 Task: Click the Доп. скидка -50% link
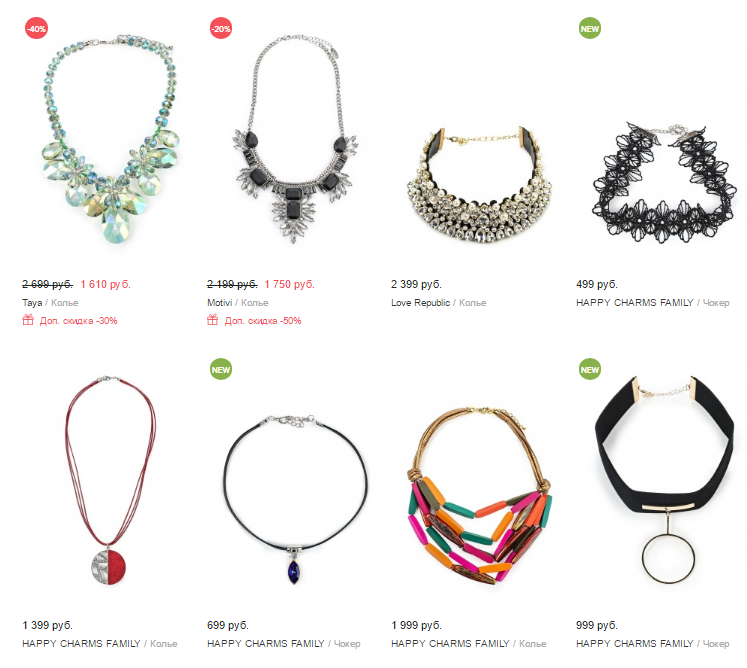click(263, 321)
